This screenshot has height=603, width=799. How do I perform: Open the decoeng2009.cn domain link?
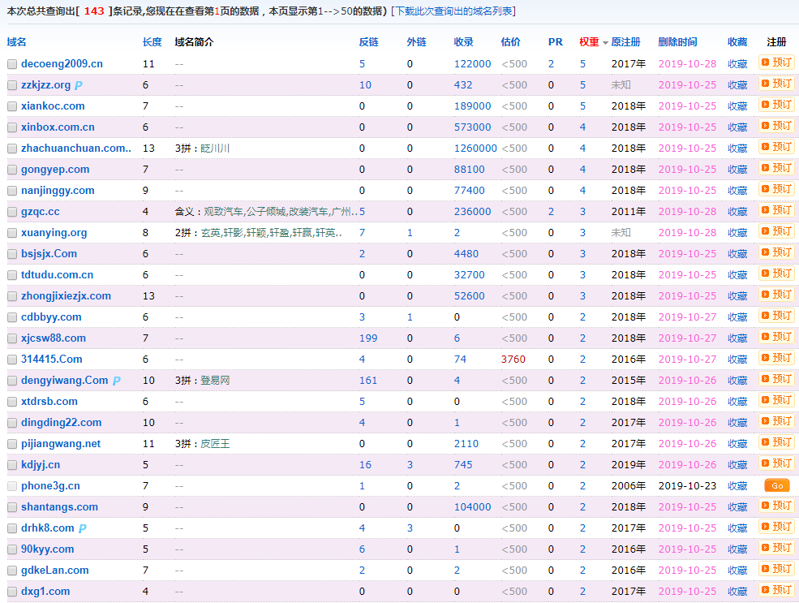pyautogui.click(x=62, y=64)
